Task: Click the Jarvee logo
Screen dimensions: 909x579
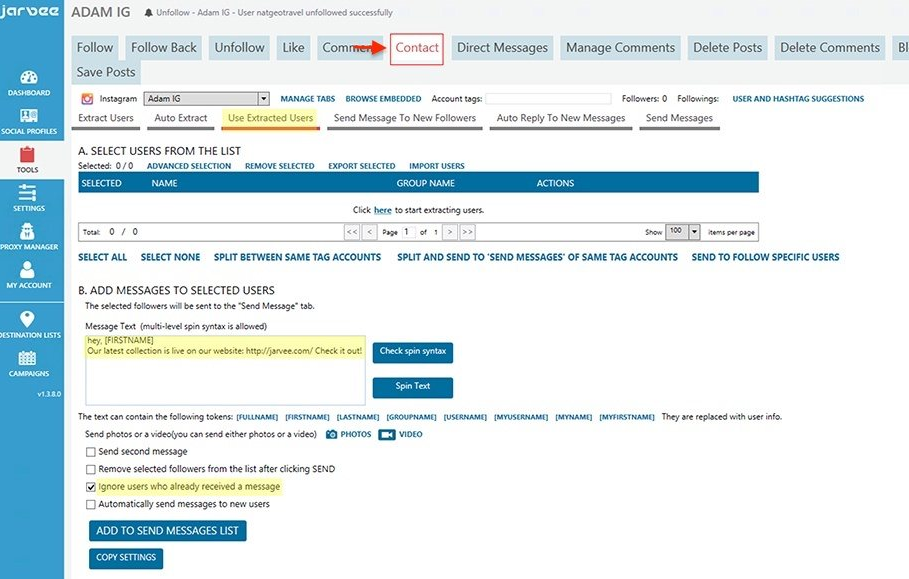Action: pos(30,12)
